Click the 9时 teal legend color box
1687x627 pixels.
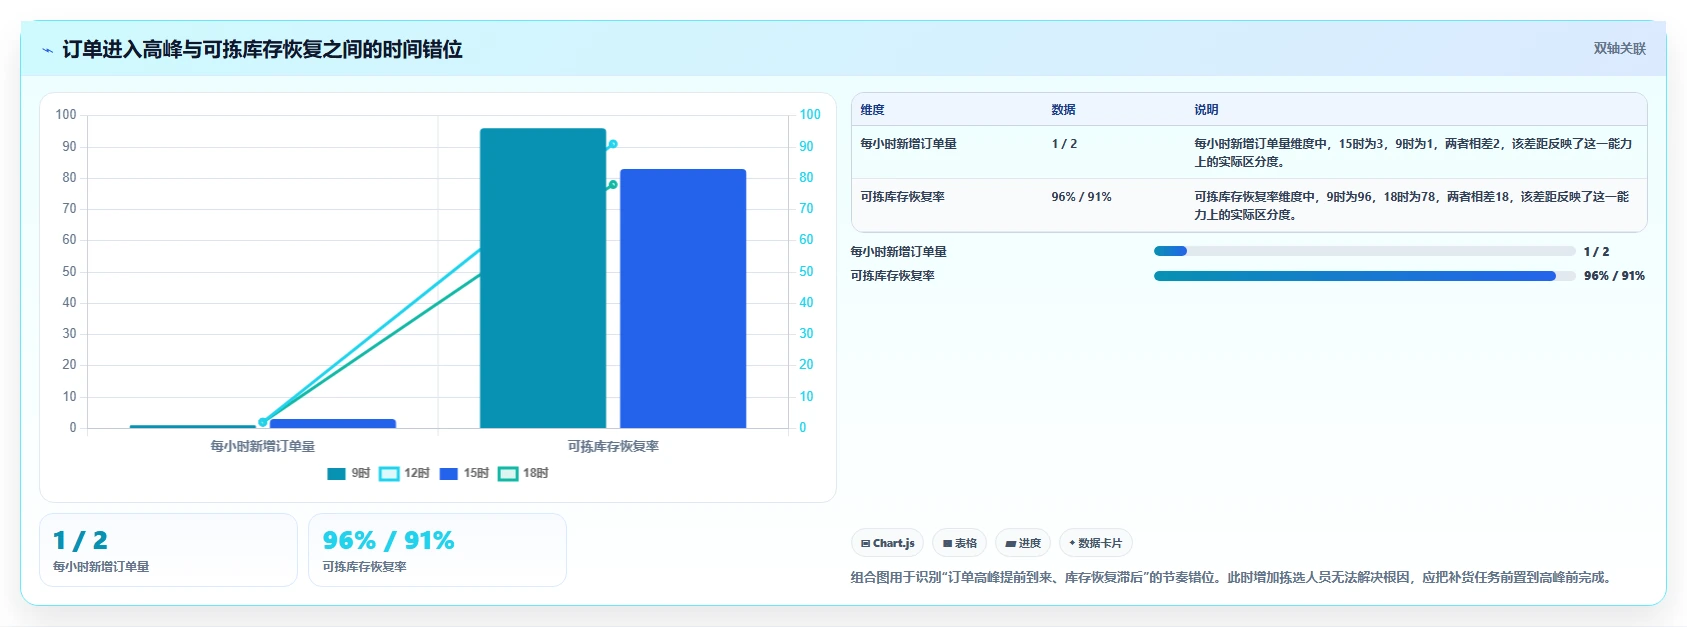[x=336, y=474]
